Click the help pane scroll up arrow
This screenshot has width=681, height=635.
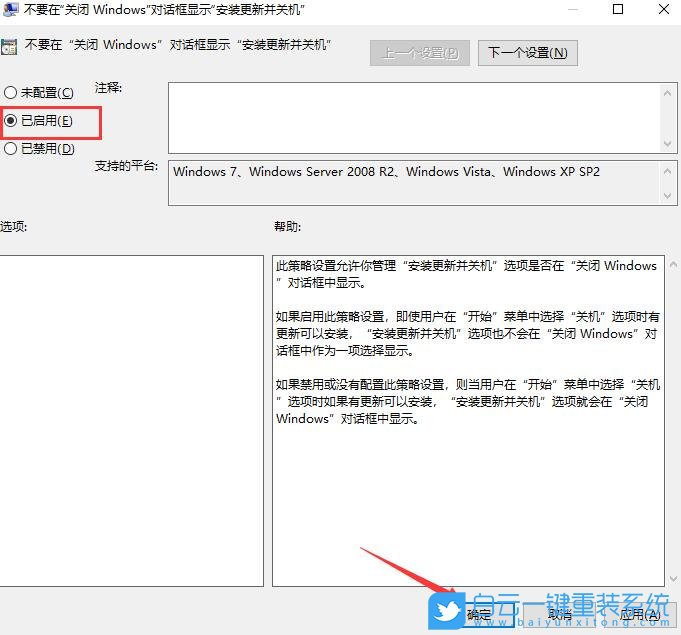(x=674, y=264)
